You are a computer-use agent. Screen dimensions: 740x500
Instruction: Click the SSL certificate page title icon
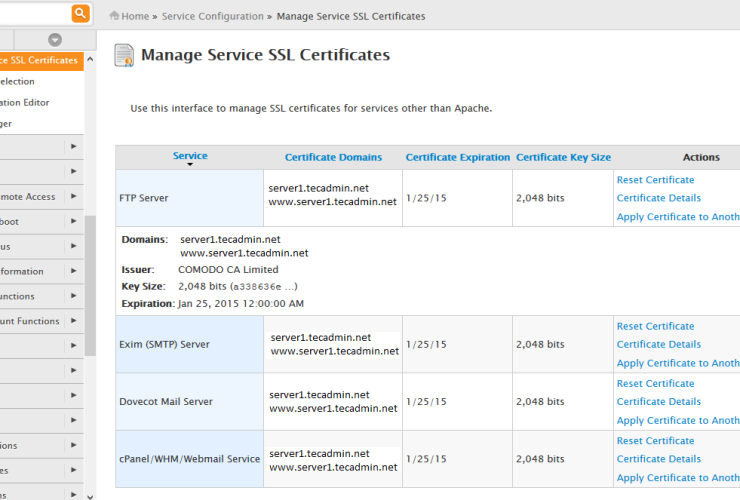(123, 55)
